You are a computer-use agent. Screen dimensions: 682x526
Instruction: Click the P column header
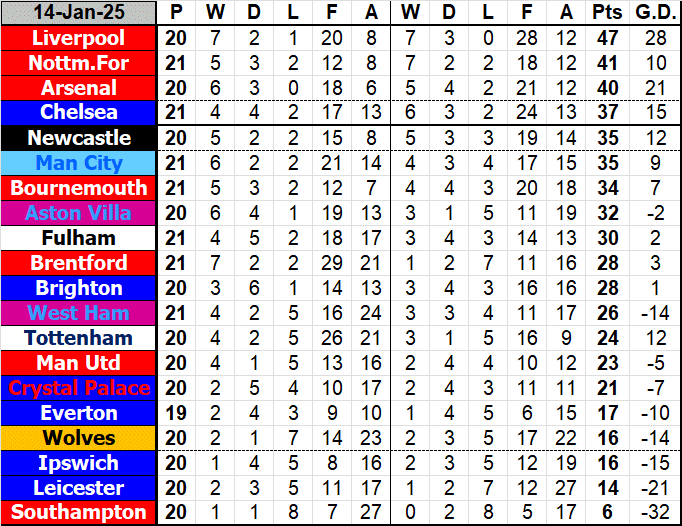[x=177, y=13]
